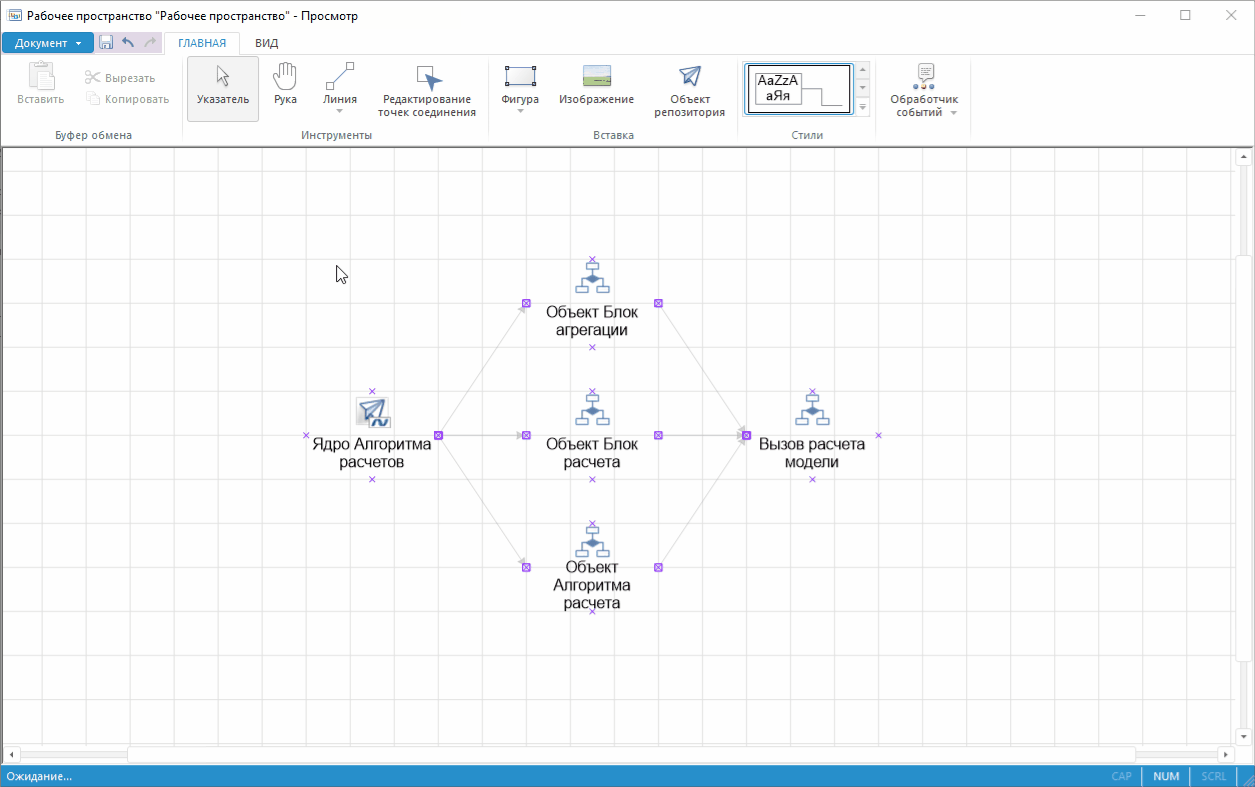
Task: Choose the Линия line tool
Action: (x=340, y=89)
